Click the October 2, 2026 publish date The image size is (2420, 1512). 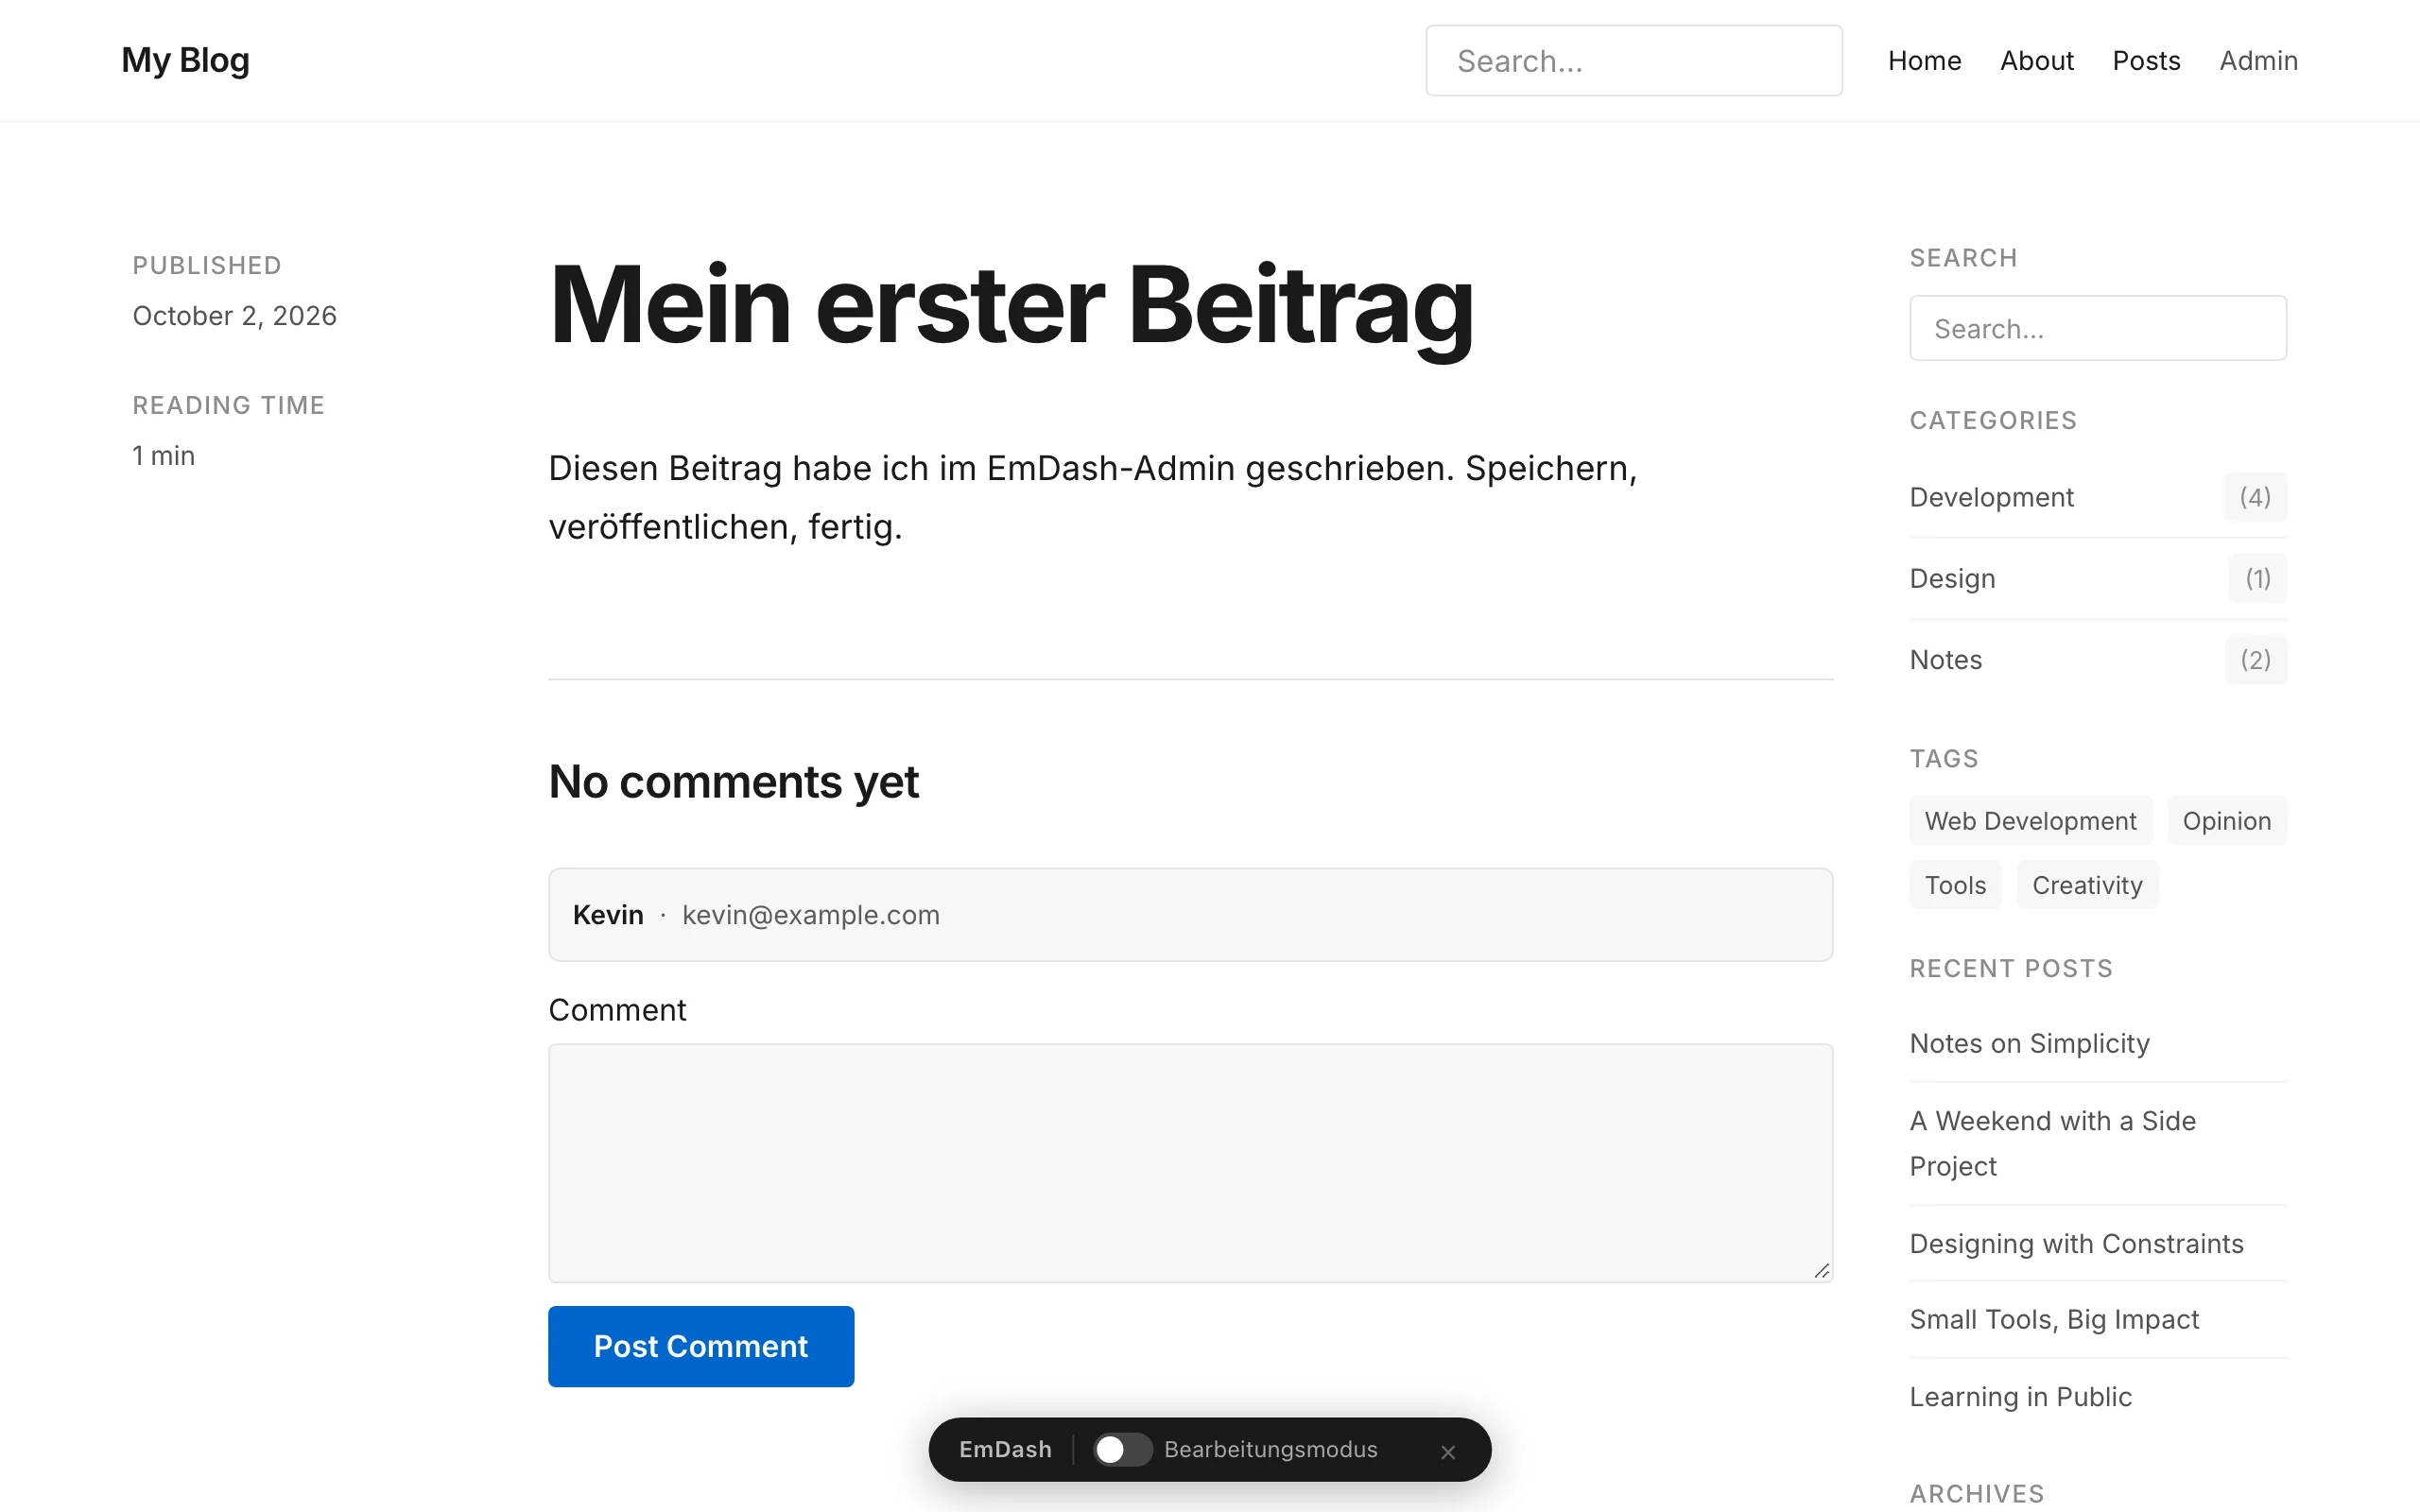pos(234,316)
